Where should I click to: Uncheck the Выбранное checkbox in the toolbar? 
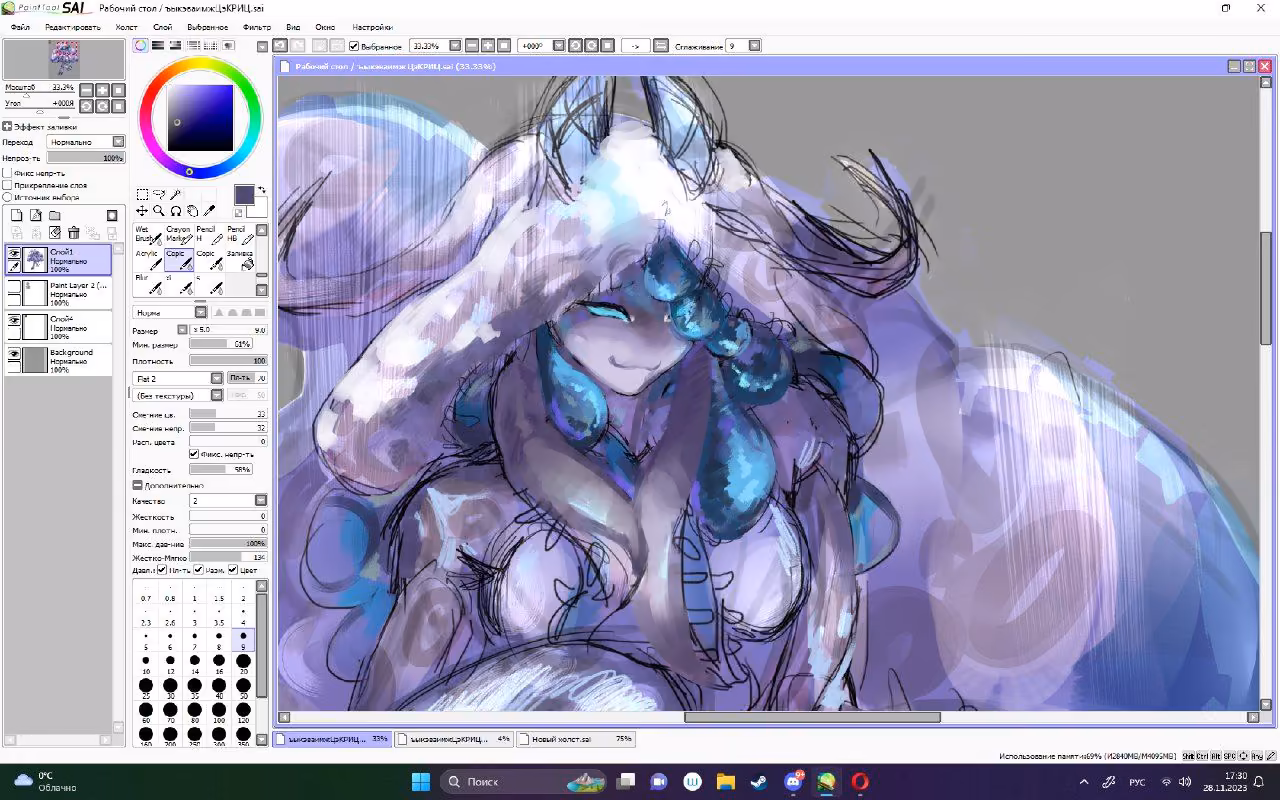pos(354,46)
